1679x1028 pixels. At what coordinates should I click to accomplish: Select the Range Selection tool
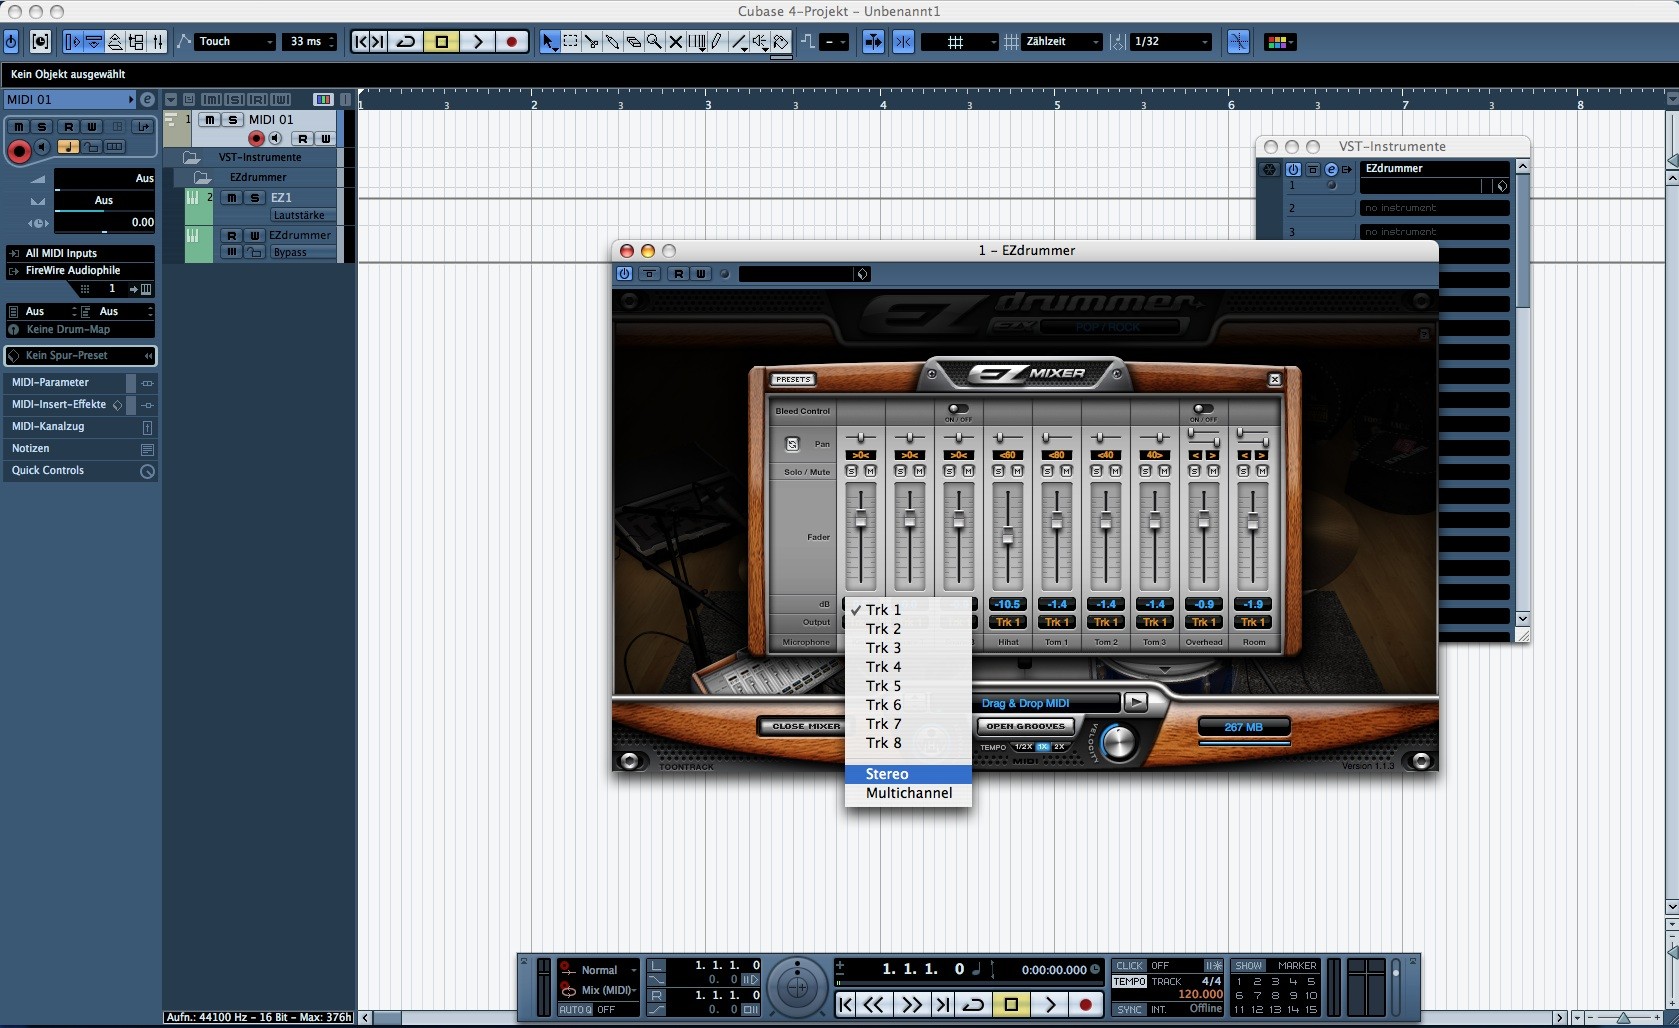(x=570, y=42)
